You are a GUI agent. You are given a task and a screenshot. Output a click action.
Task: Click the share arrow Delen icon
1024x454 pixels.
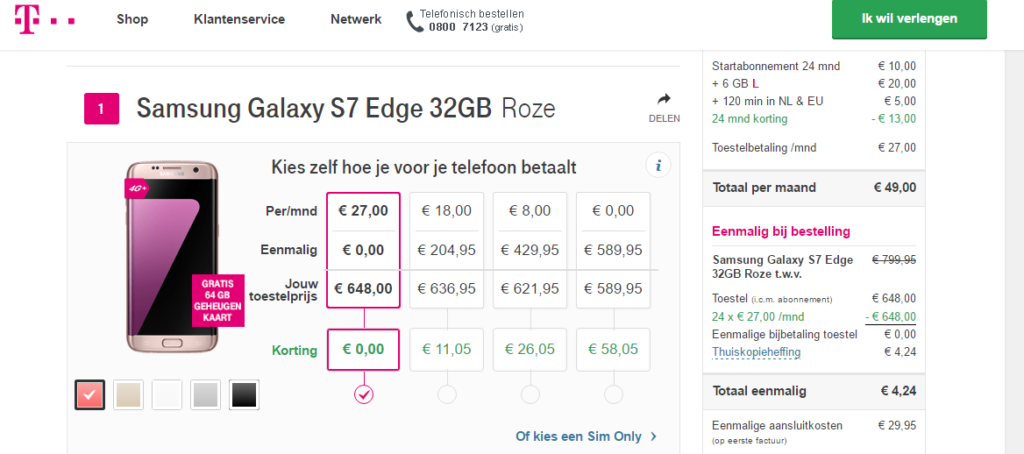point(664,99)
